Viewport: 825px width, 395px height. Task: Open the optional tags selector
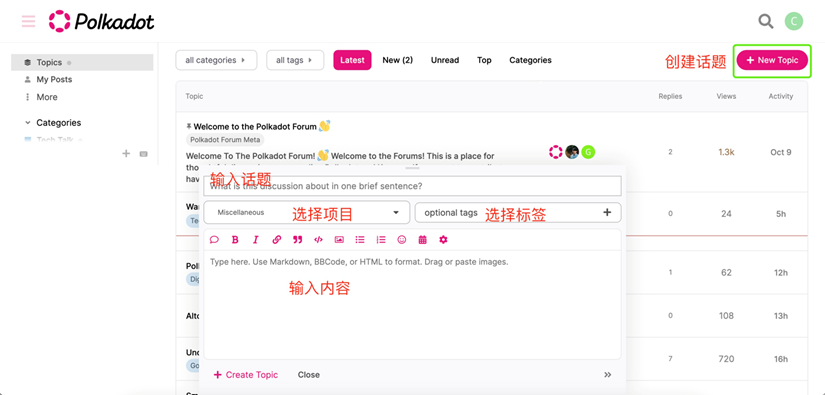click(518, 212)
